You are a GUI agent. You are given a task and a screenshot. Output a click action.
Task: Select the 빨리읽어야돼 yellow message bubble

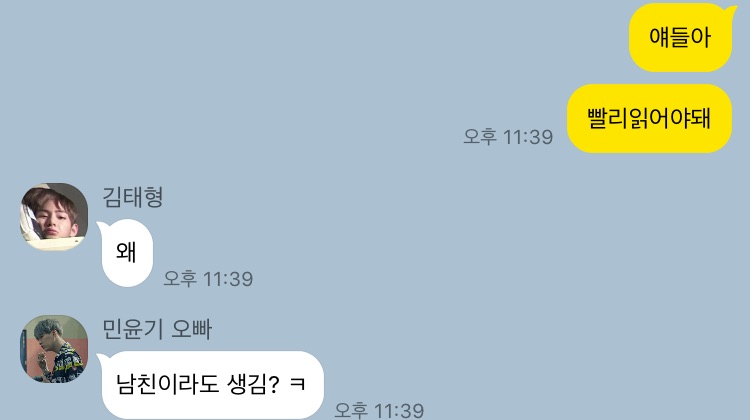tap(649, 119)
